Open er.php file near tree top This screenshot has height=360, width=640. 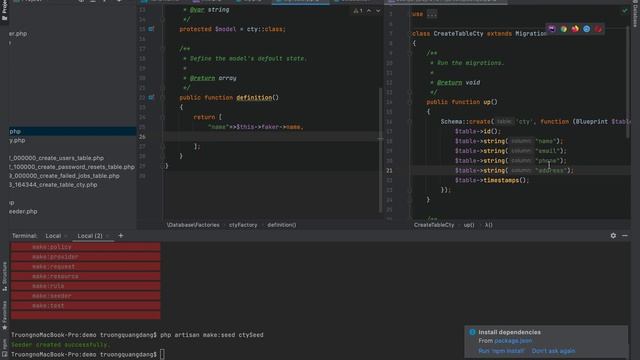point(18,33)
